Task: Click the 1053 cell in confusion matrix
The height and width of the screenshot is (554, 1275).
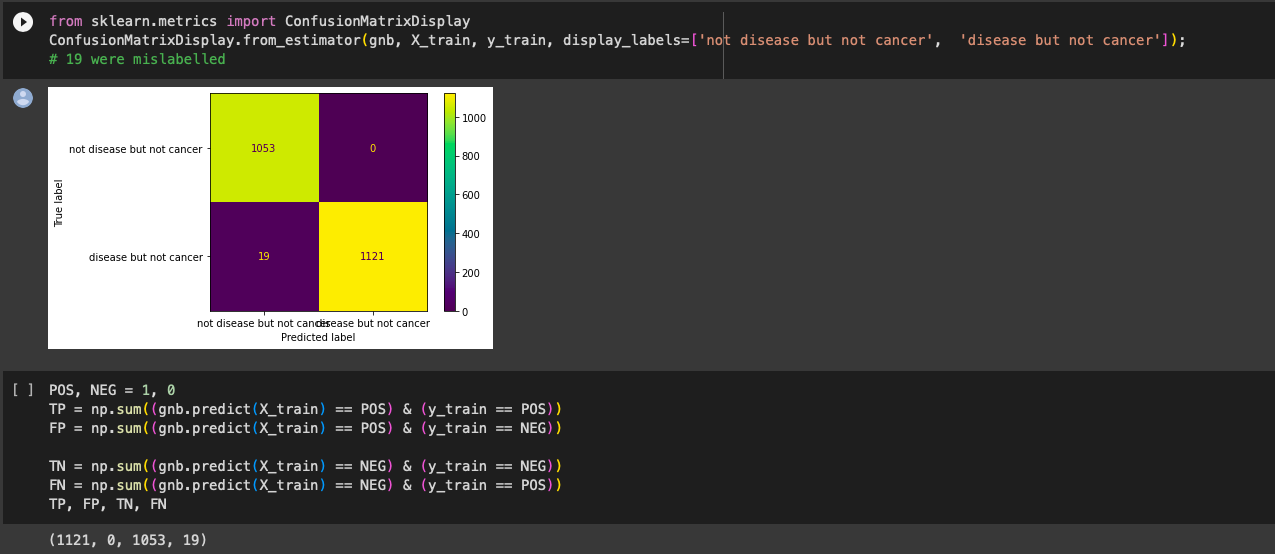Action: [263, 148]
